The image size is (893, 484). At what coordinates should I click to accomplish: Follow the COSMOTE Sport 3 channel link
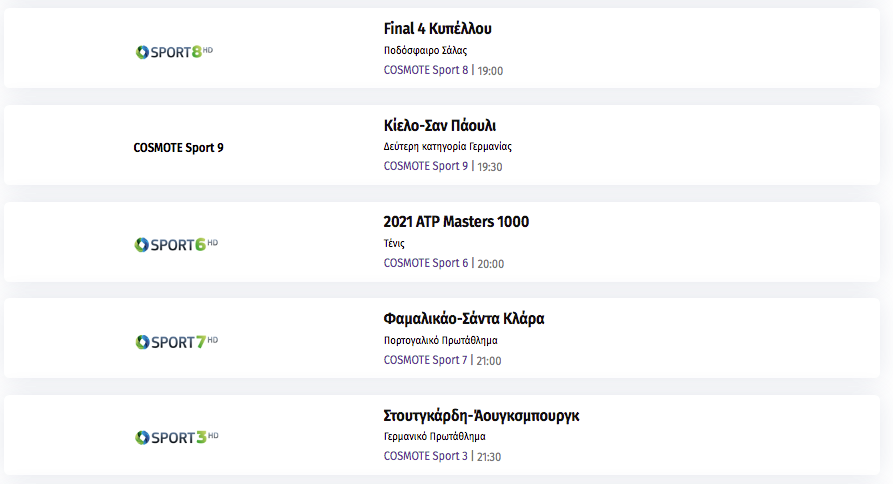click(x=425, y=456)
